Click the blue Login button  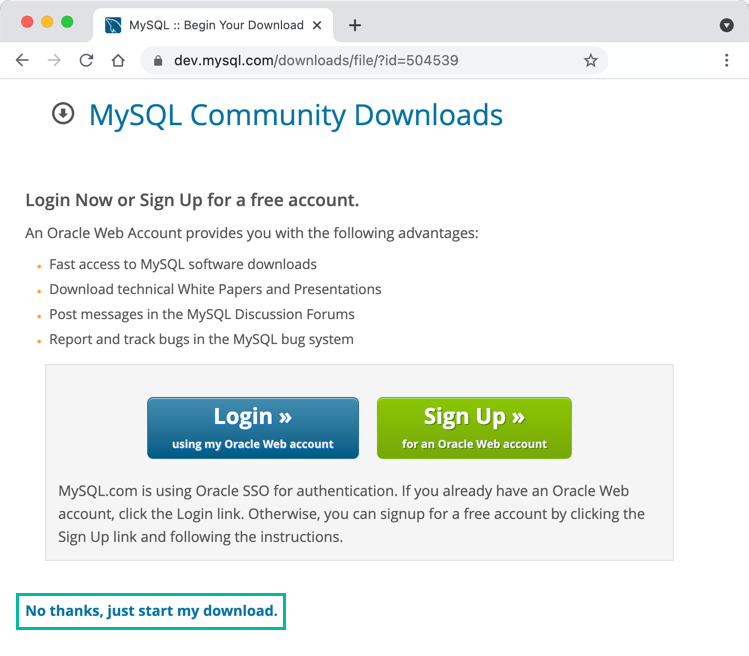253,428
